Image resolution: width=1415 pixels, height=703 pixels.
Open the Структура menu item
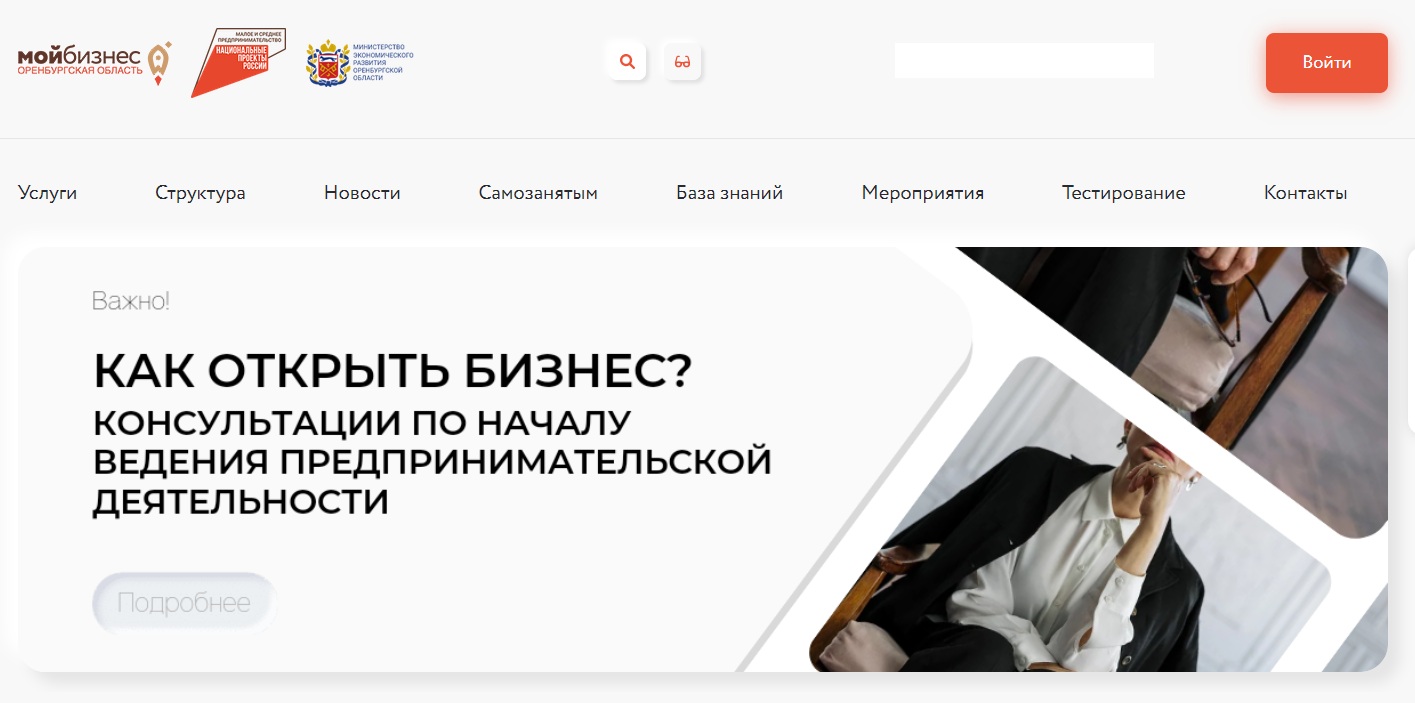tap(200, 193)
